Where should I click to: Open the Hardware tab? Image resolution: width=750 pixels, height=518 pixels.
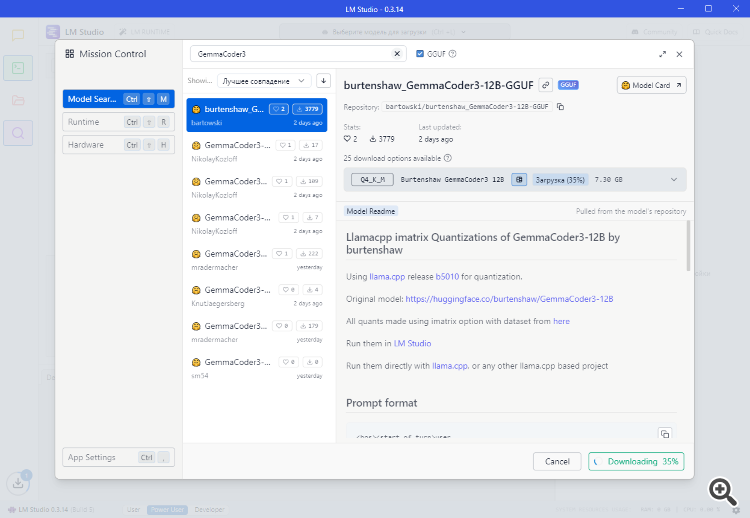(119, 145)
